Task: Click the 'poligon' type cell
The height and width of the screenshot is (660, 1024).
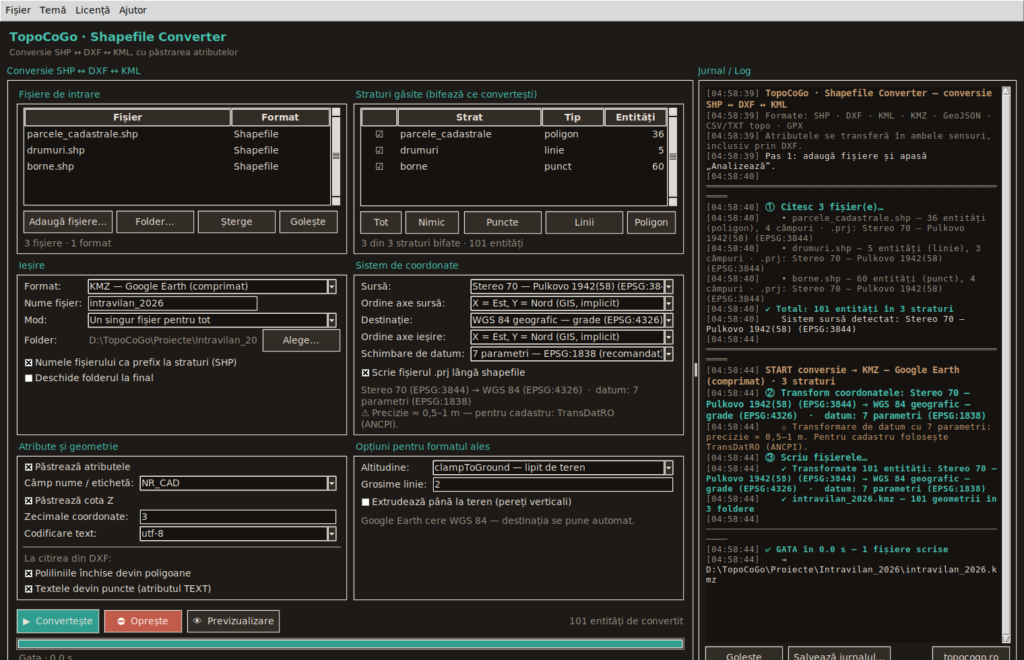Action: (561, 134)
